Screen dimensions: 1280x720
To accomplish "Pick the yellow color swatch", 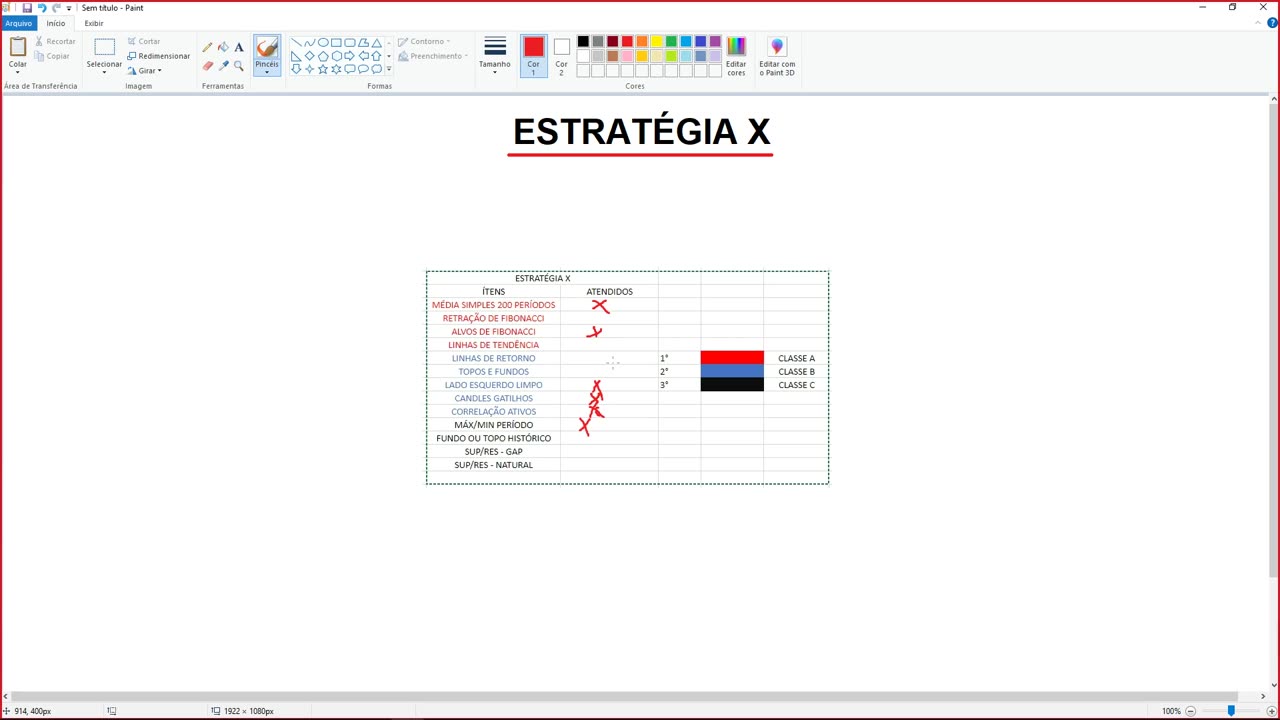I will (x=657, y=42).
